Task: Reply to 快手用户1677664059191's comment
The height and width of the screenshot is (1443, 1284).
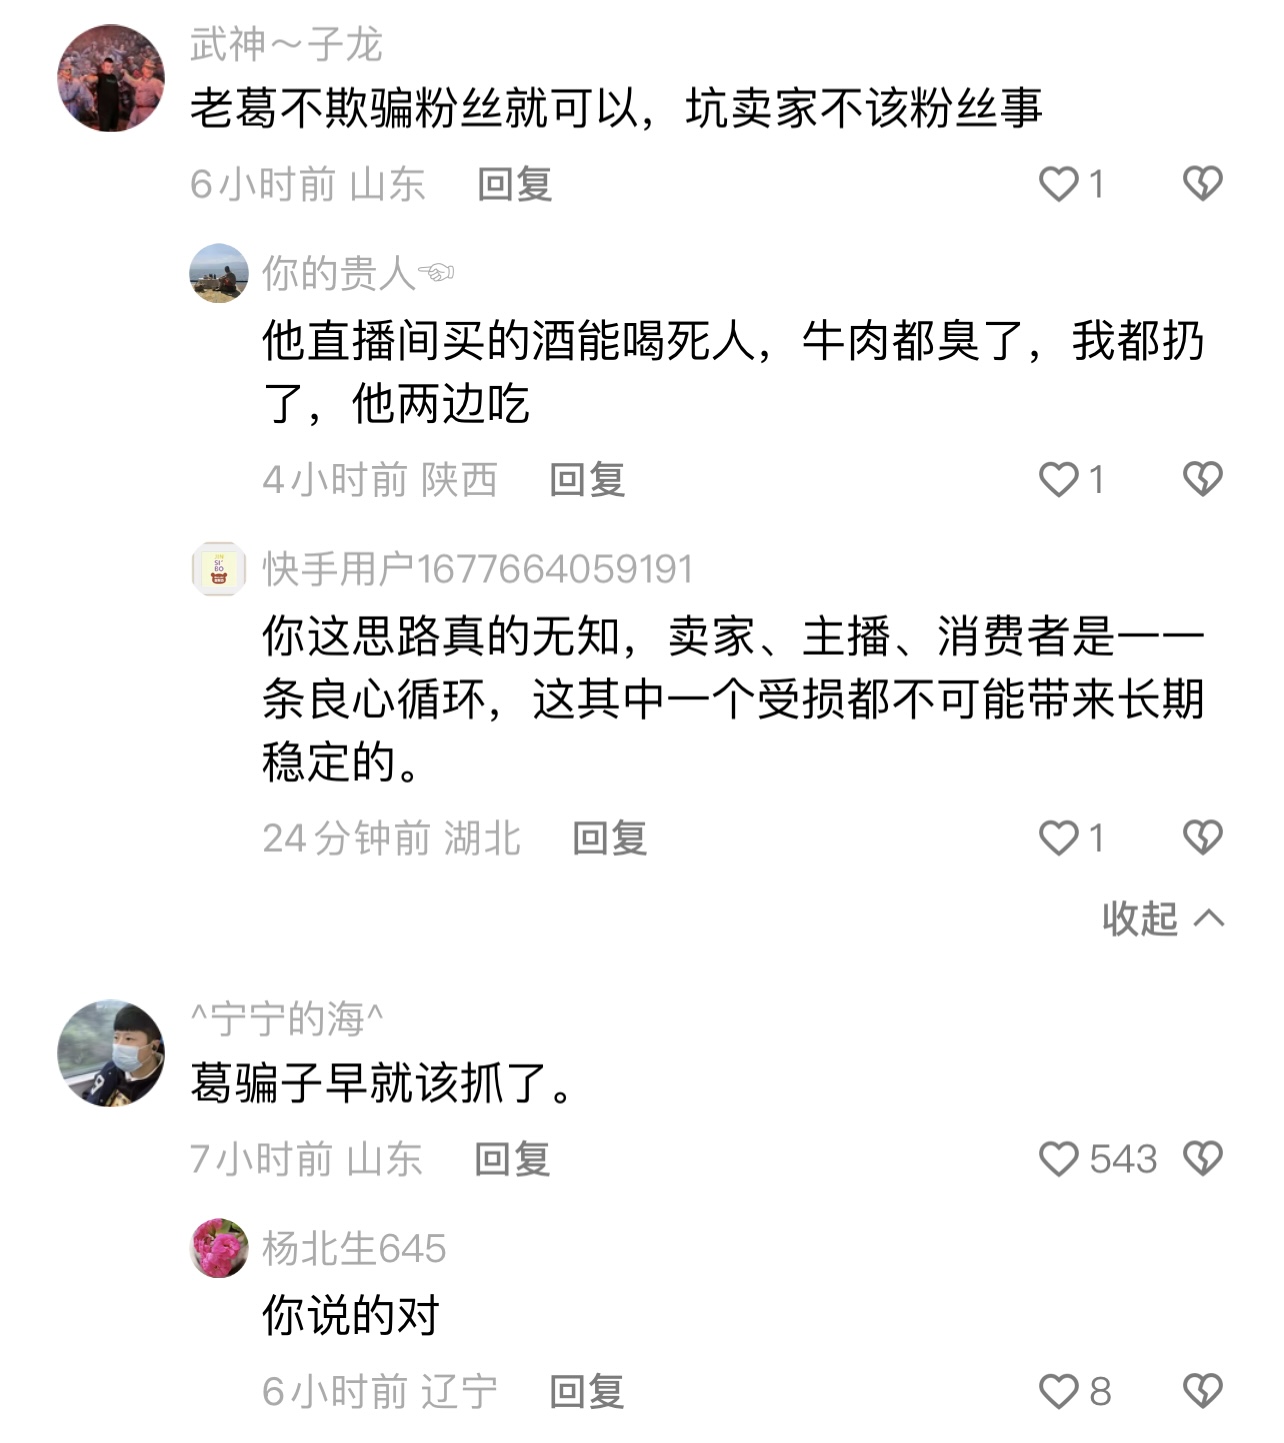Action: (x=609, y=838)
